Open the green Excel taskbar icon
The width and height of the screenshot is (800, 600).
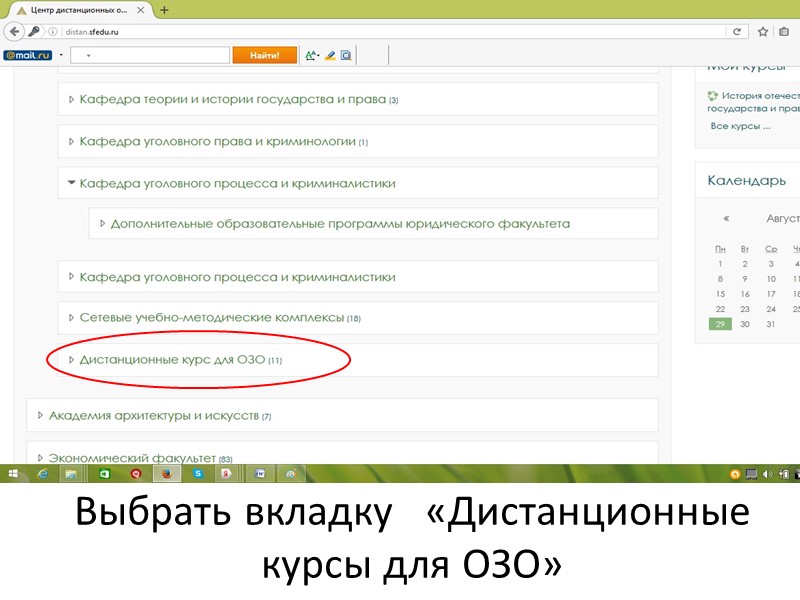(x=104, y=474)
